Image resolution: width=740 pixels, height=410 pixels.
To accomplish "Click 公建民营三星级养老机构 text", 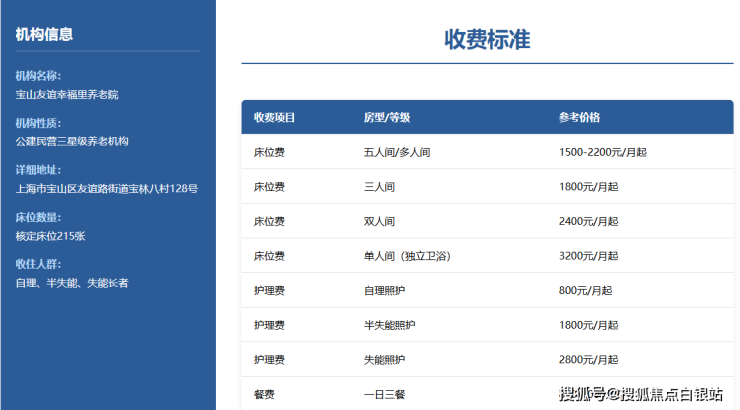I will 72,142.
